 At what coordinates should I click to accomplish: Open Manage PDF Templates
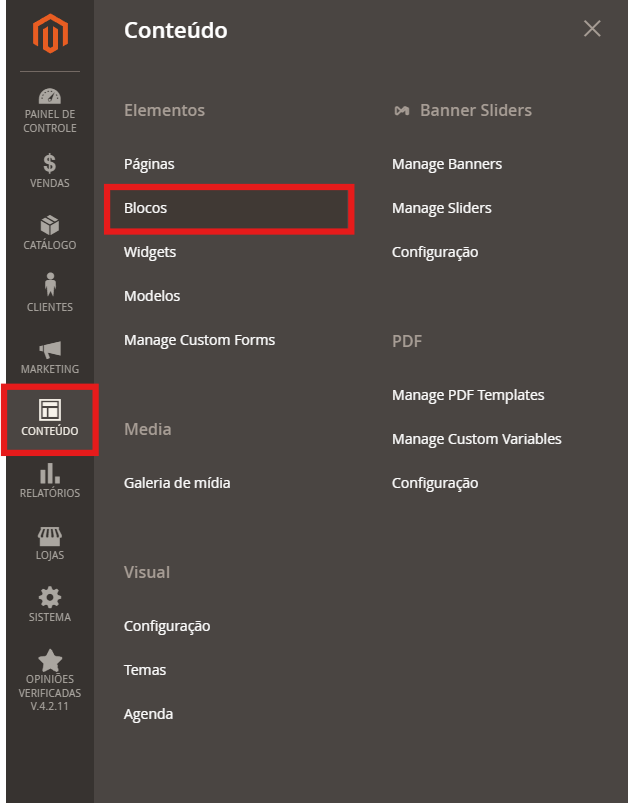[468, 395]
